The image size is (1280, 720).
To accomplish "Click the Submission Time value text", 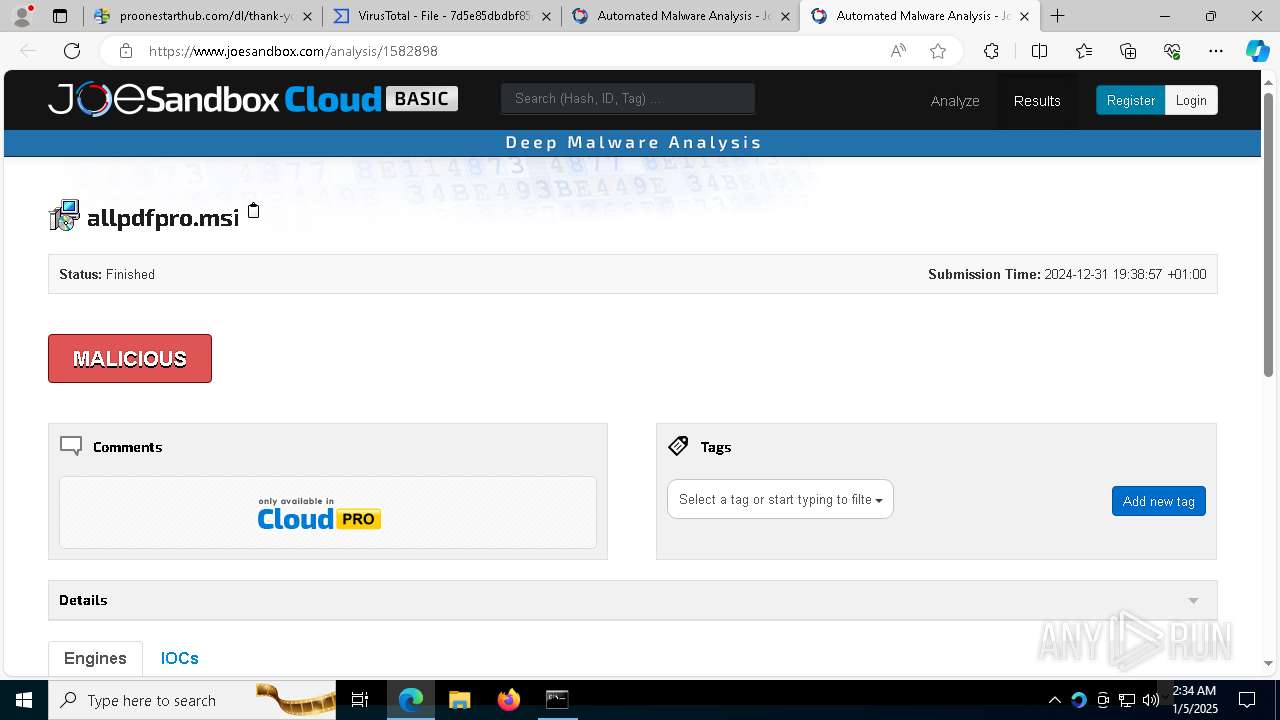I will coord(1125,274).
